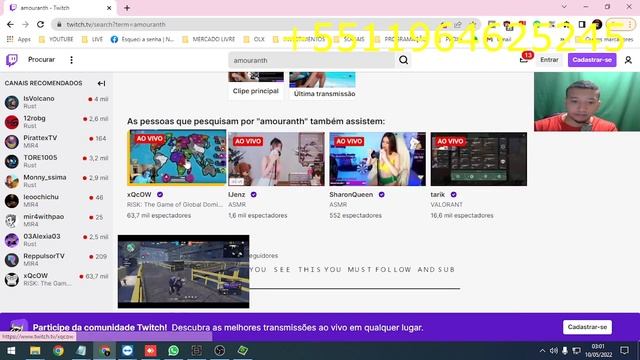The width and height of the screenshot is (640, 360).
Task: Open TeamViewer from the taskbar
Action: tap(127, 351)
